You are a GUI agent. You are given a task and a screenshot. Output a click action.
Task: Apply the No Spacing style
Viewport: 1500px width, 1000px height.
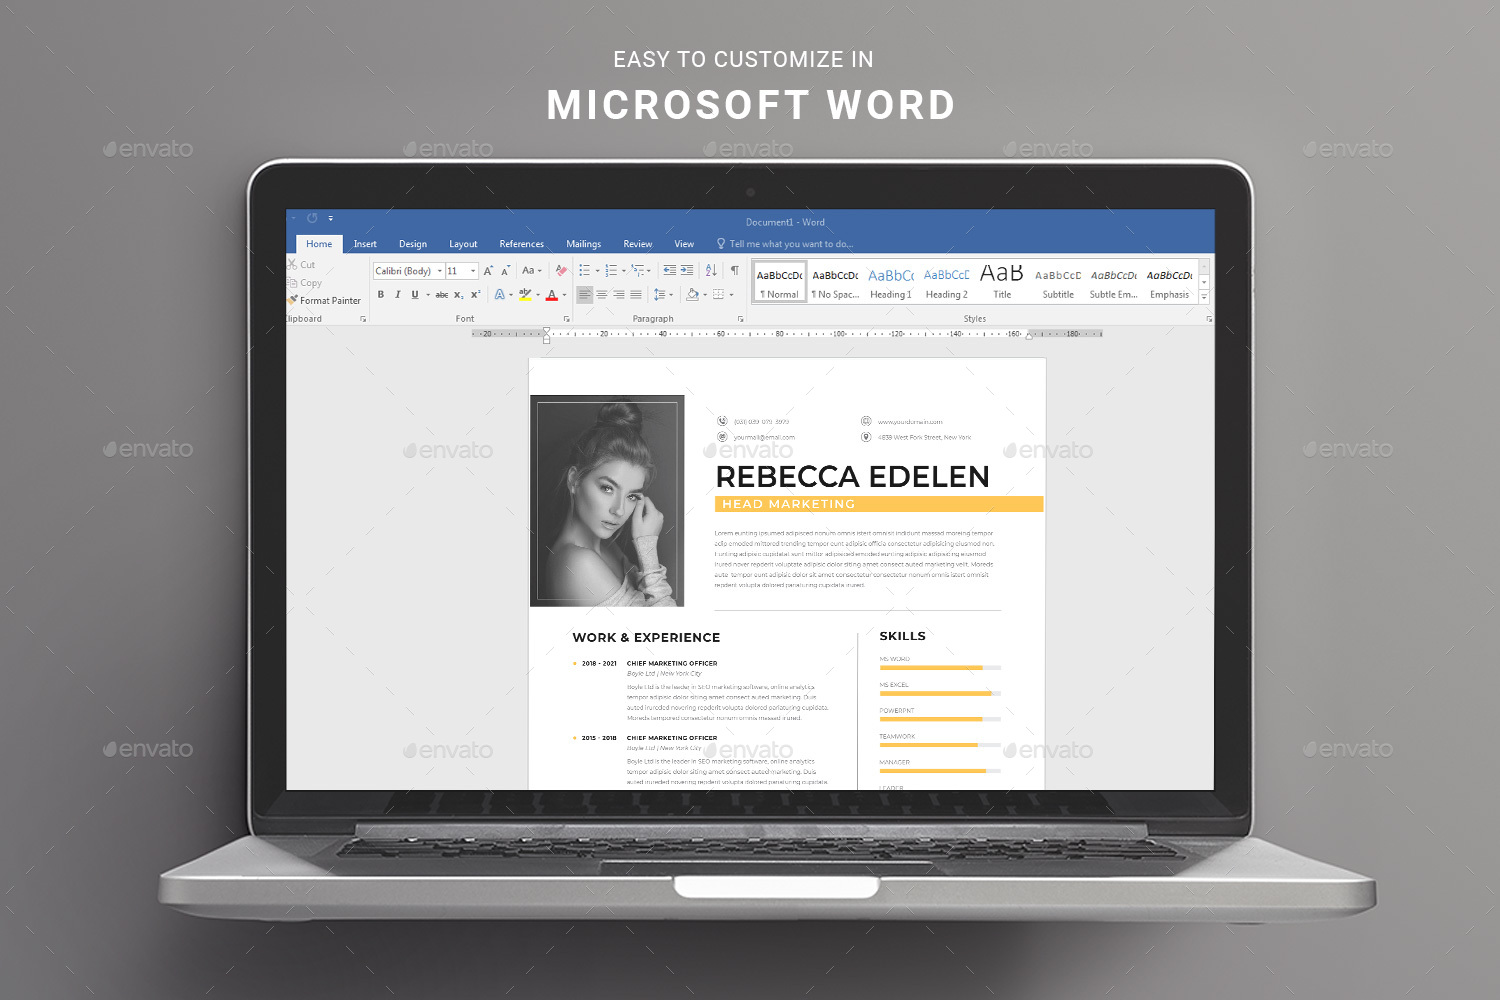click(835, 283)
